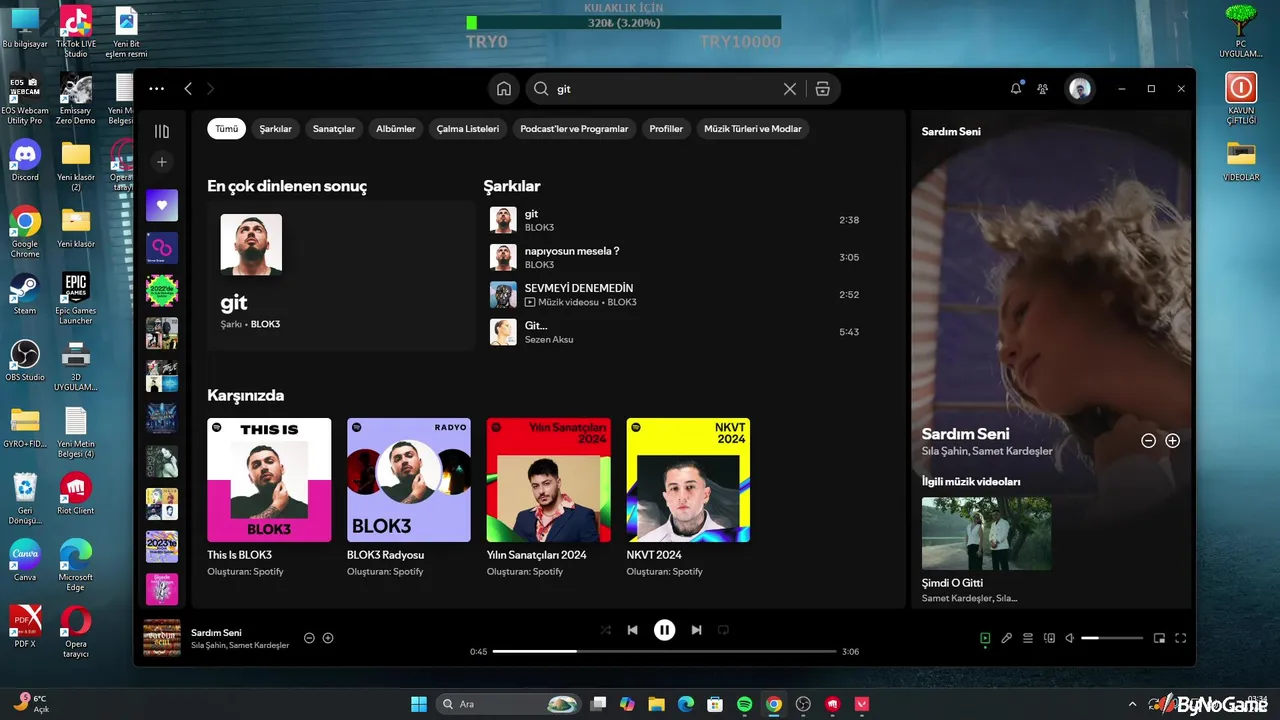Open 'Şimdi O Gitti' related video
The height and width of the screenshot is (720, 1280).
click(x=986, y=550)
